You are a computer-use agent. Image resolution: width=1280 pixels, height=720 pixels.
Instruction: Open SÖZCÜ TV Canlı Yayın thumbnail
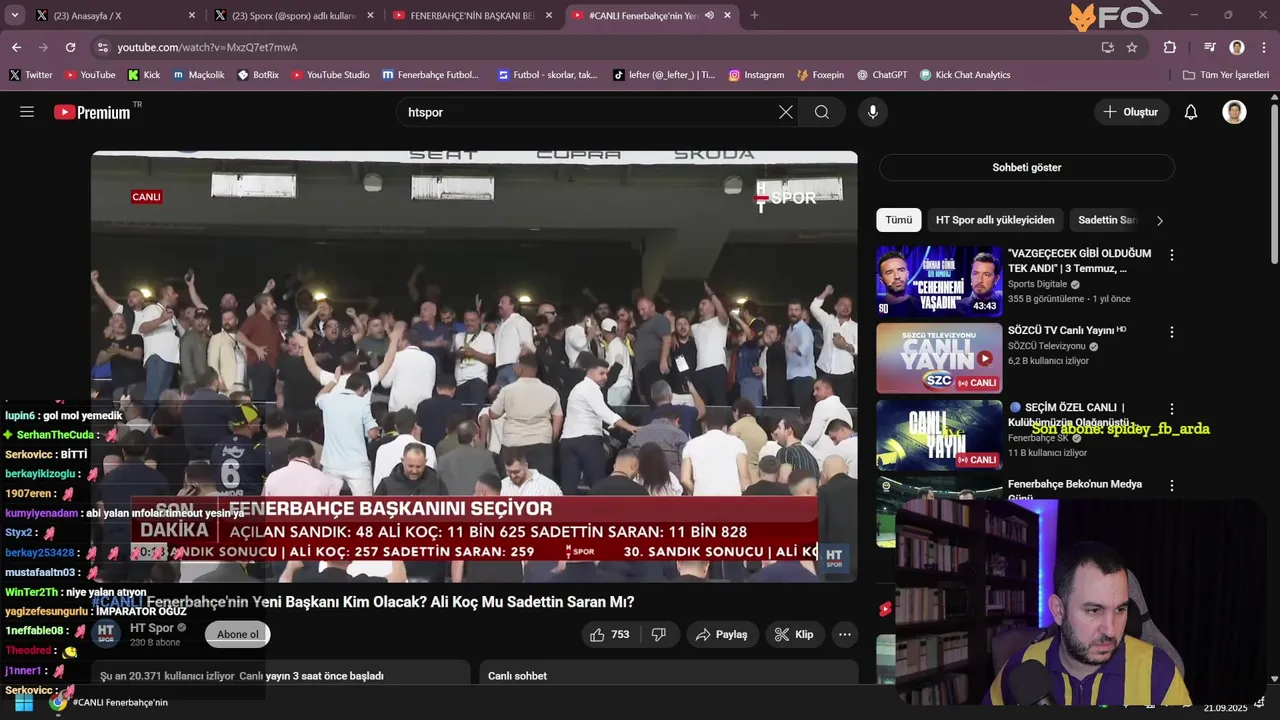[939, 358]
